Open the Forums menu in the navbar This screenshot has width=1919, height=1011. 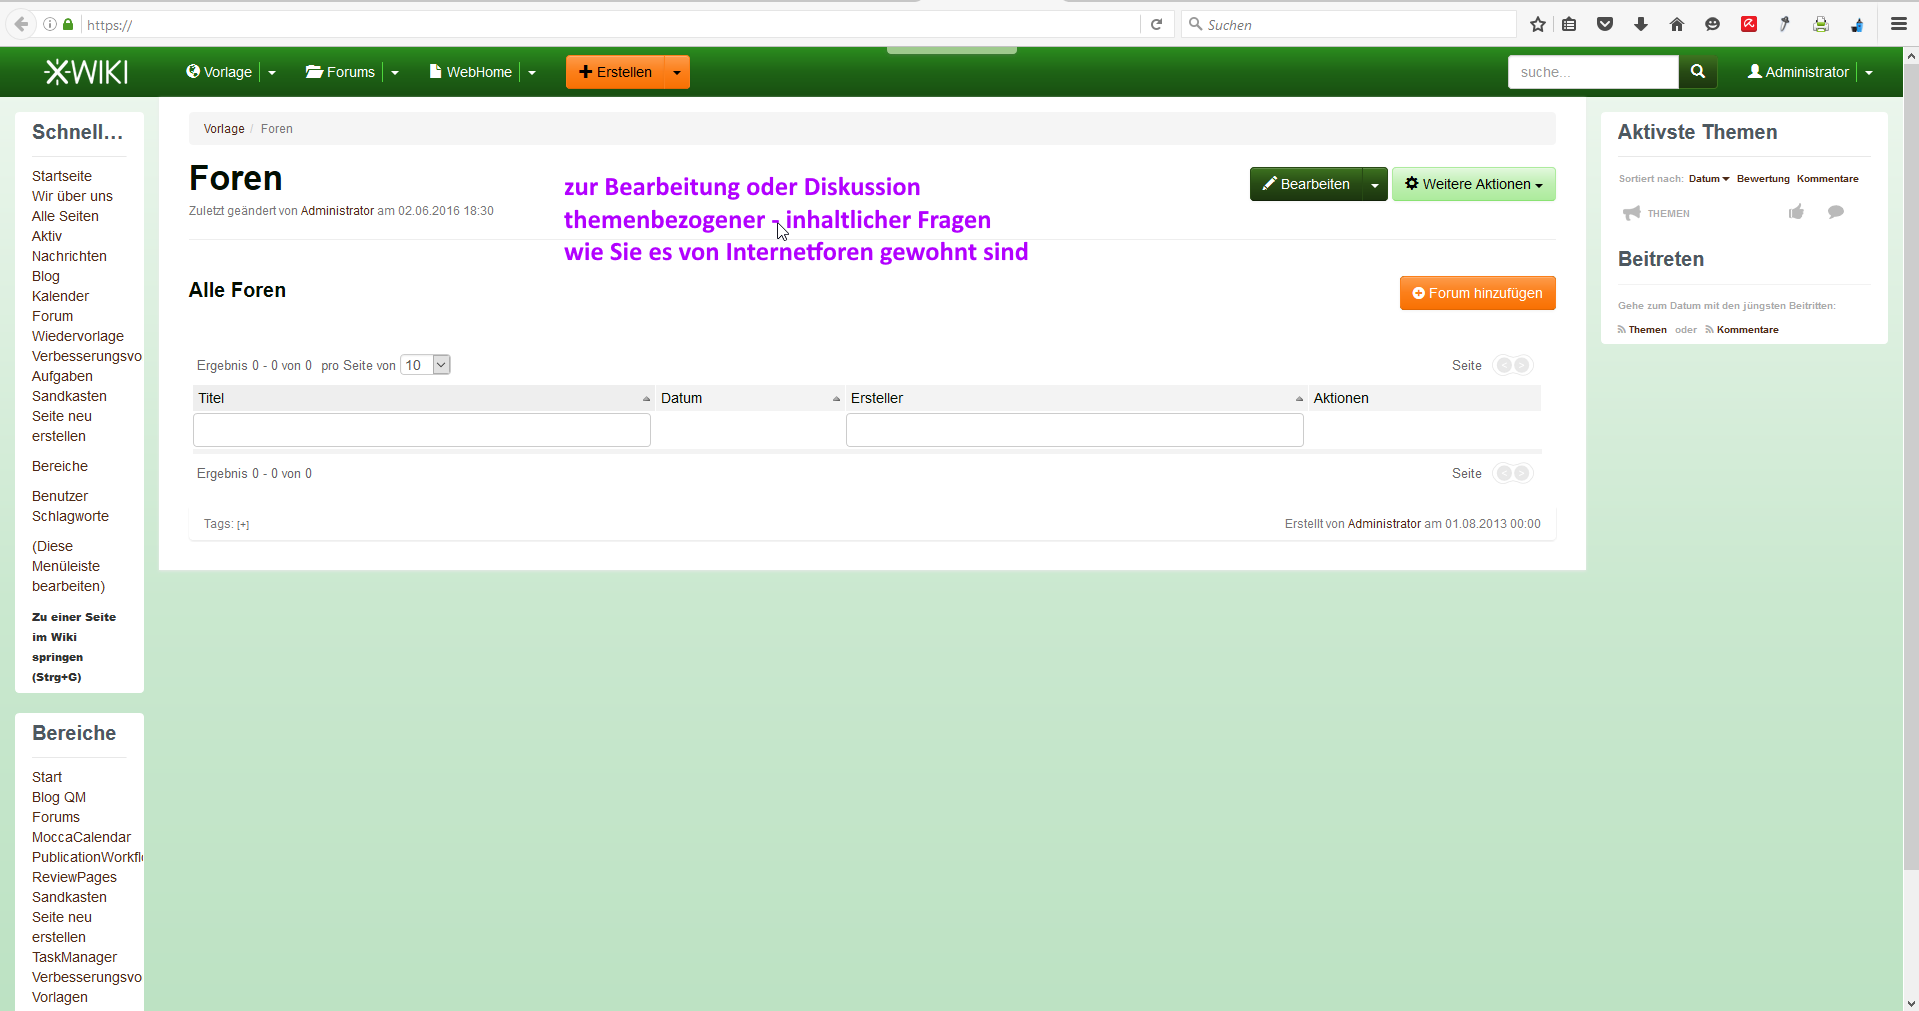[340, 72]
